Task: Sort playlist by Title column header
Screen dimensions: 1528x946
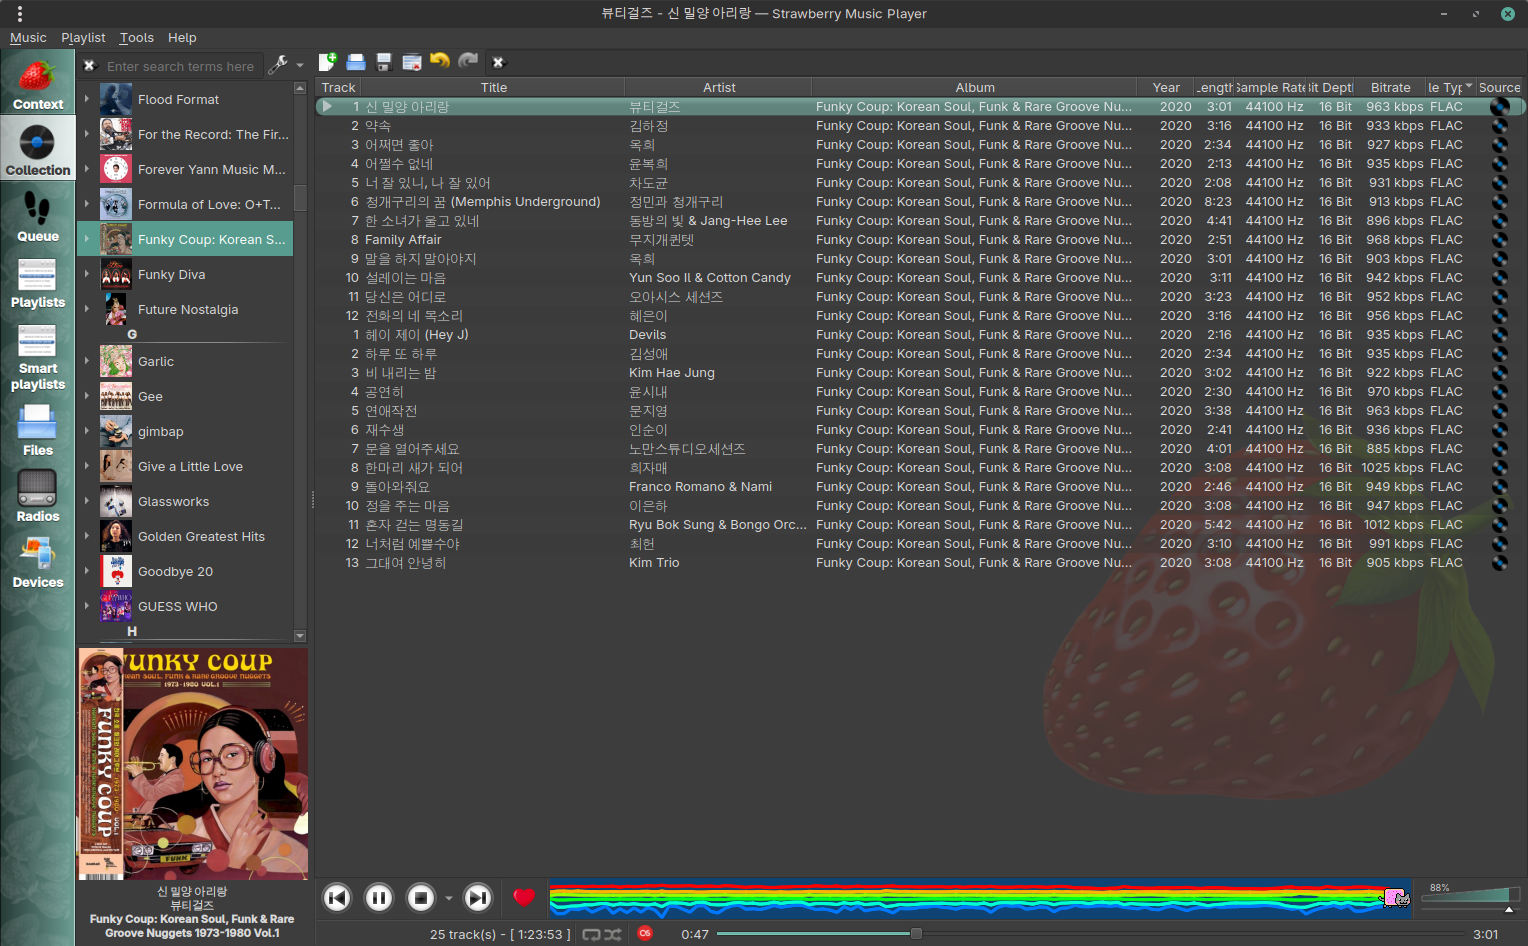Action: click(494, 88)
